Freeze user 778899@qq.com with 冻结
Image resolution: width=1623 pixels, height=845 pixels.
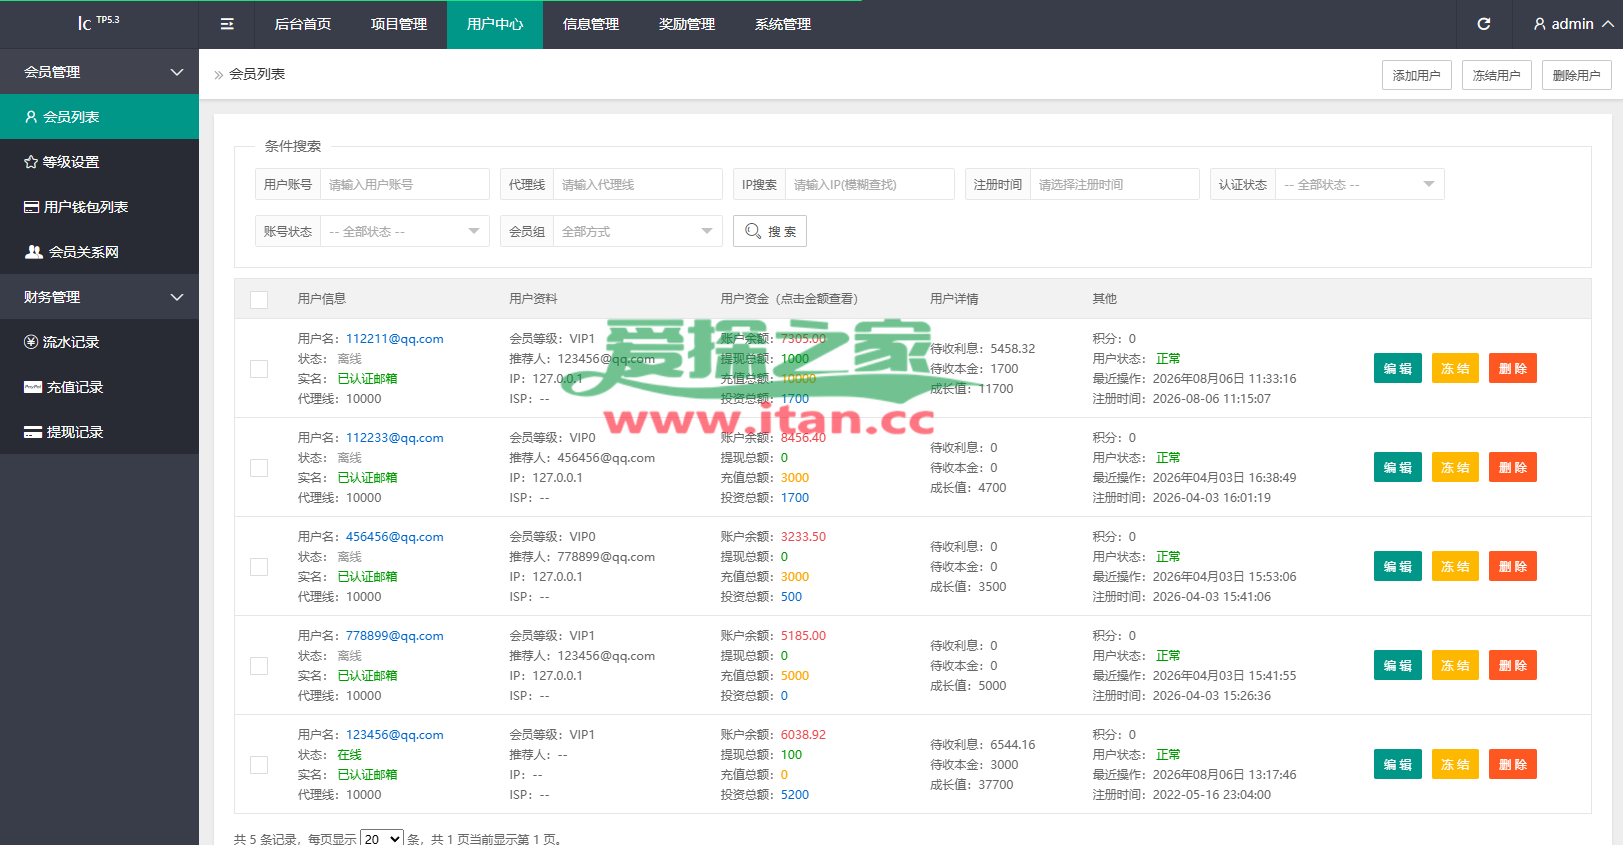[x=1455, y=665]
